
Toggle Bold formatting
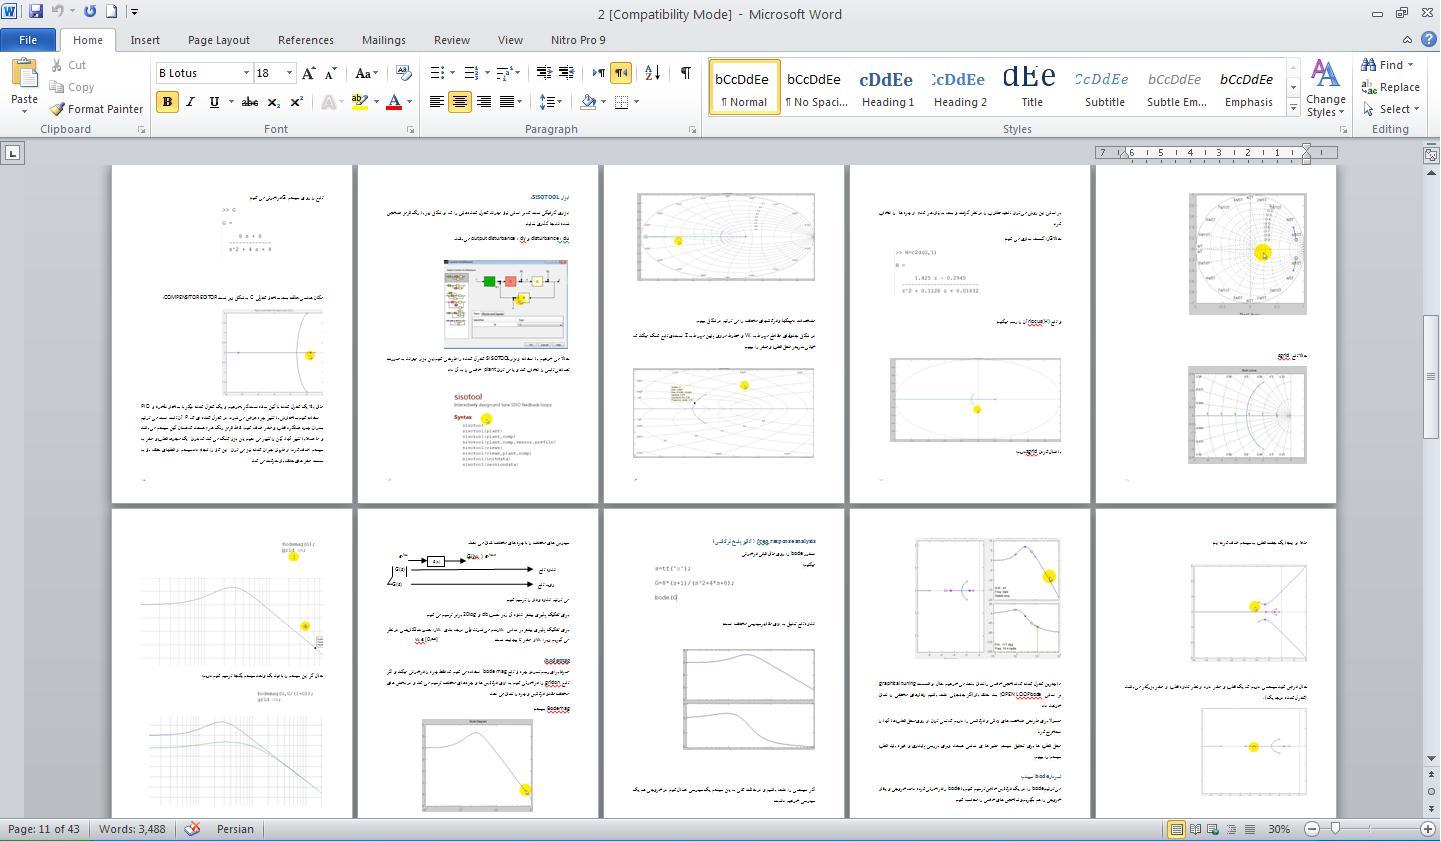[x=167, y=102]
